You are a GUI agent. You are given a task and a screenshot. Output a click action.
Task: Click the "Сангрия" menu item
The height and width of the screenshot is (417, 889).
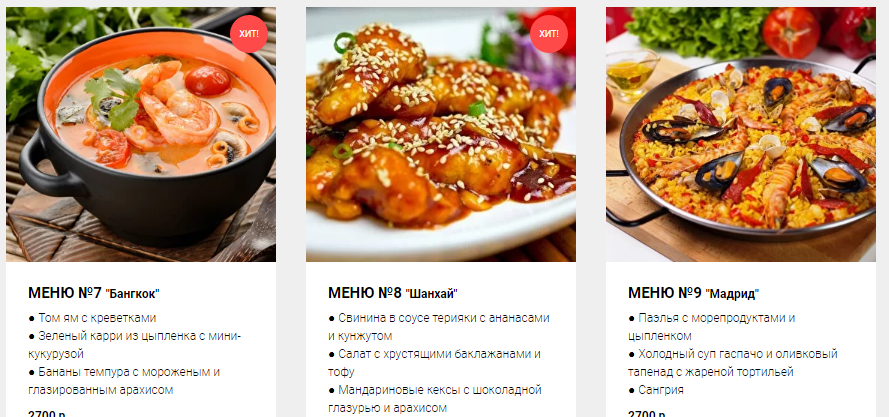click(x=655, y=390)
